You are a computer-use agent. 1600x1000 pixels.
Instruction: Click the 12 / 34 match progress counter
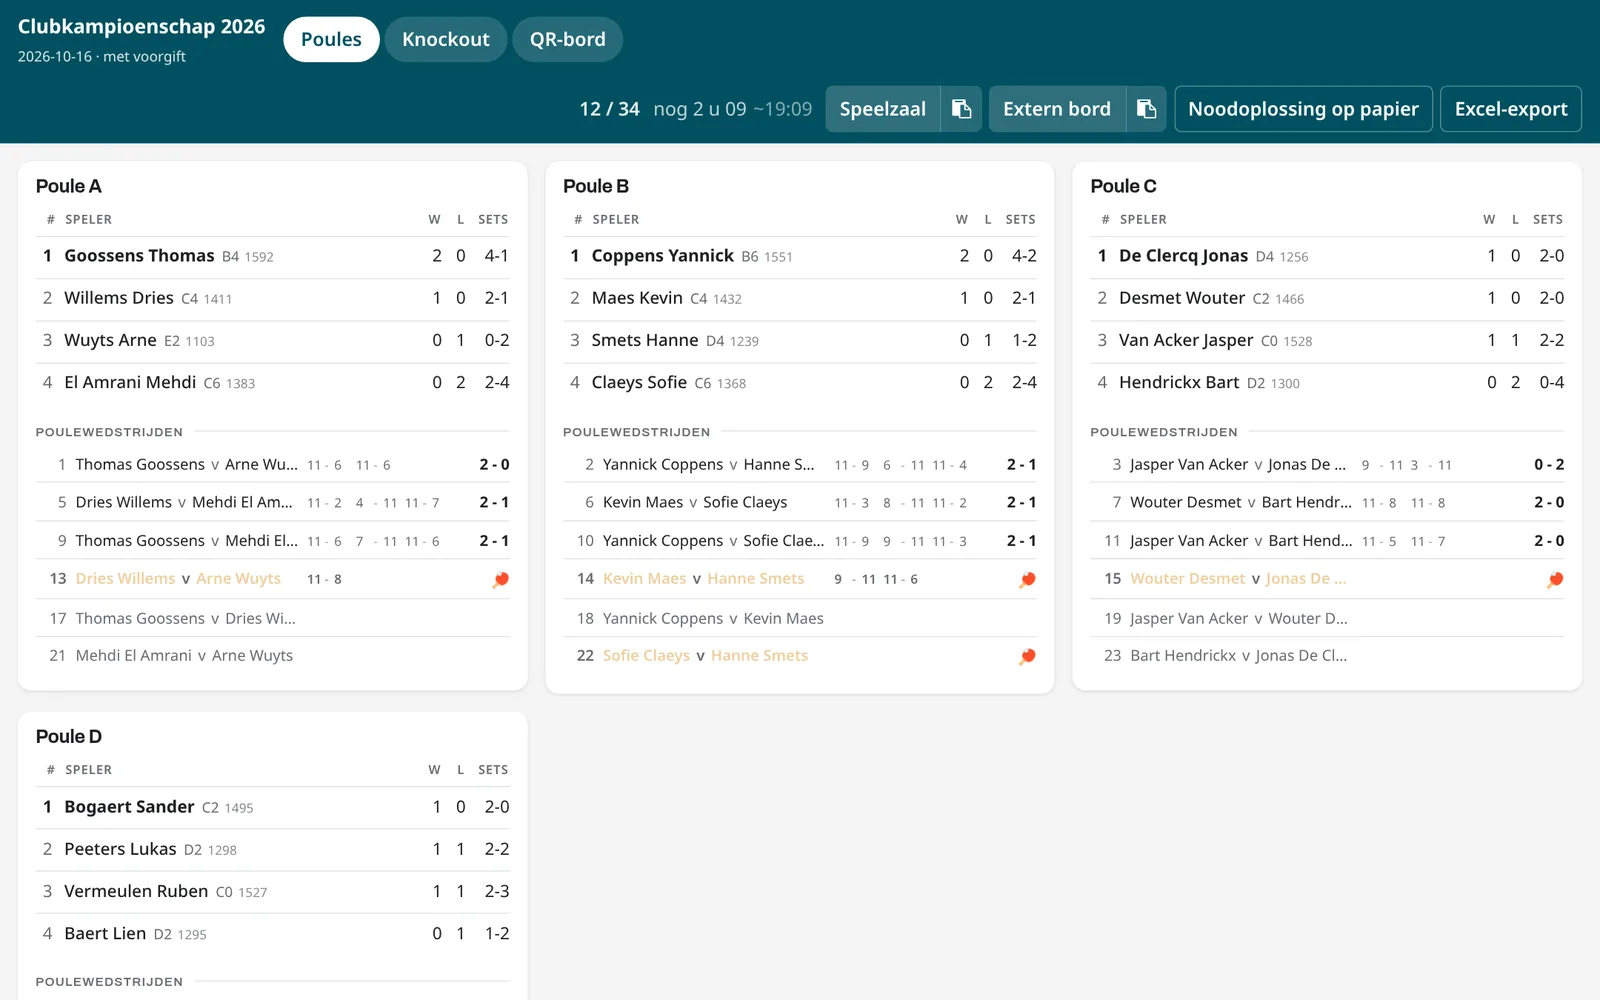(x=609, y=109)
